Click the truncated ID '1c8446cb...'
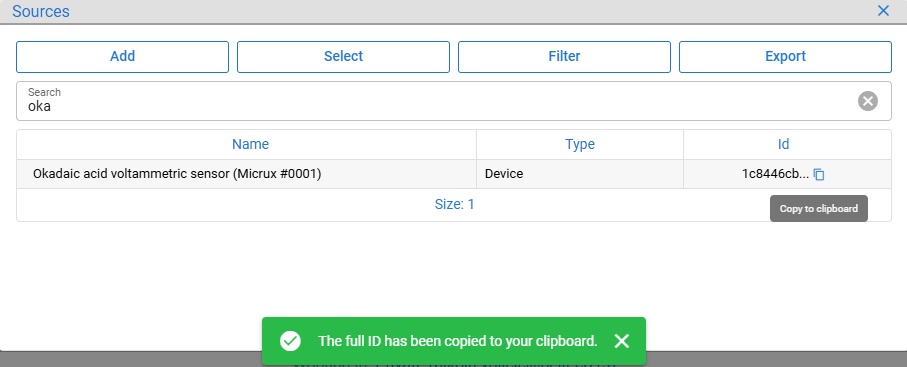Screen dimensions: 907x367 tap(776, 174)
